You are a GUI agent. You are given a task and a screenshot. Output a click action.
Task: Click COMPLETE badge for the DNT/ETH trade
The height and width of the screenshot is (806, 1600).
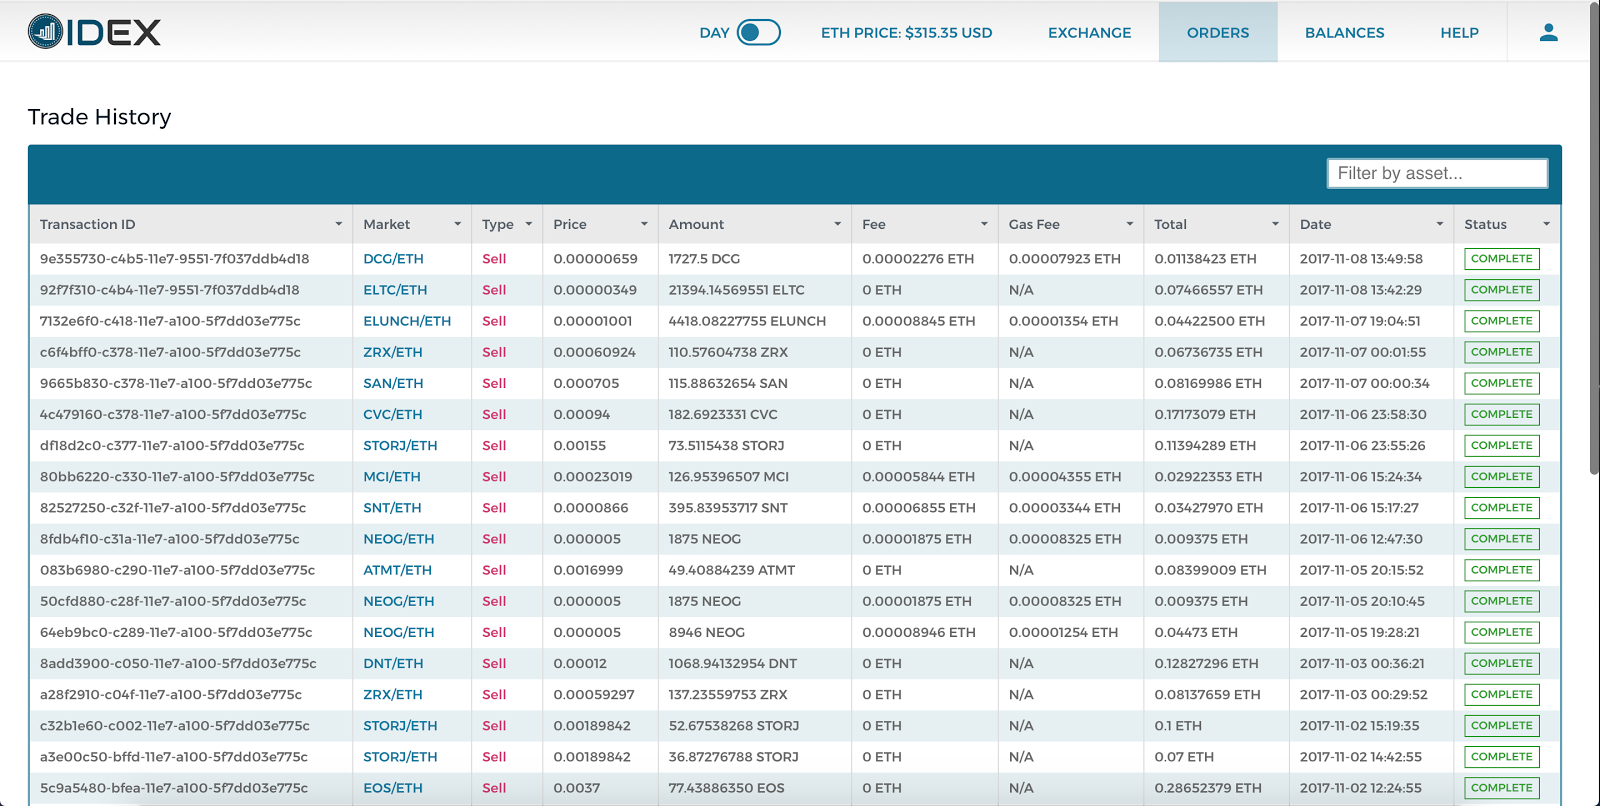click(x=1501, y=663)
